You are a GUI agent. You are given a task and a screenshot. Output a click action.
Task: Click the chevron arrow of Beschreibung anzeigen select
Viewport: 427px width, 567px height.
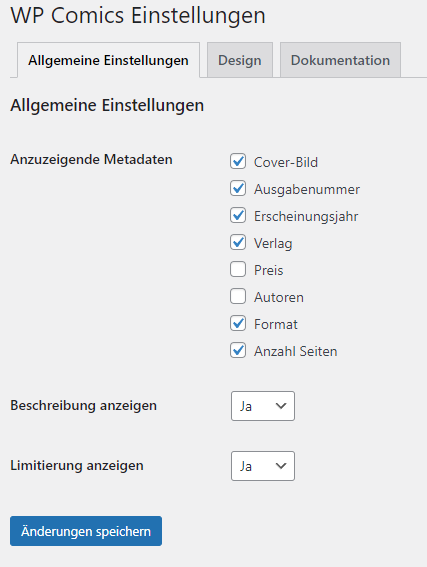(x=281, y=406)
